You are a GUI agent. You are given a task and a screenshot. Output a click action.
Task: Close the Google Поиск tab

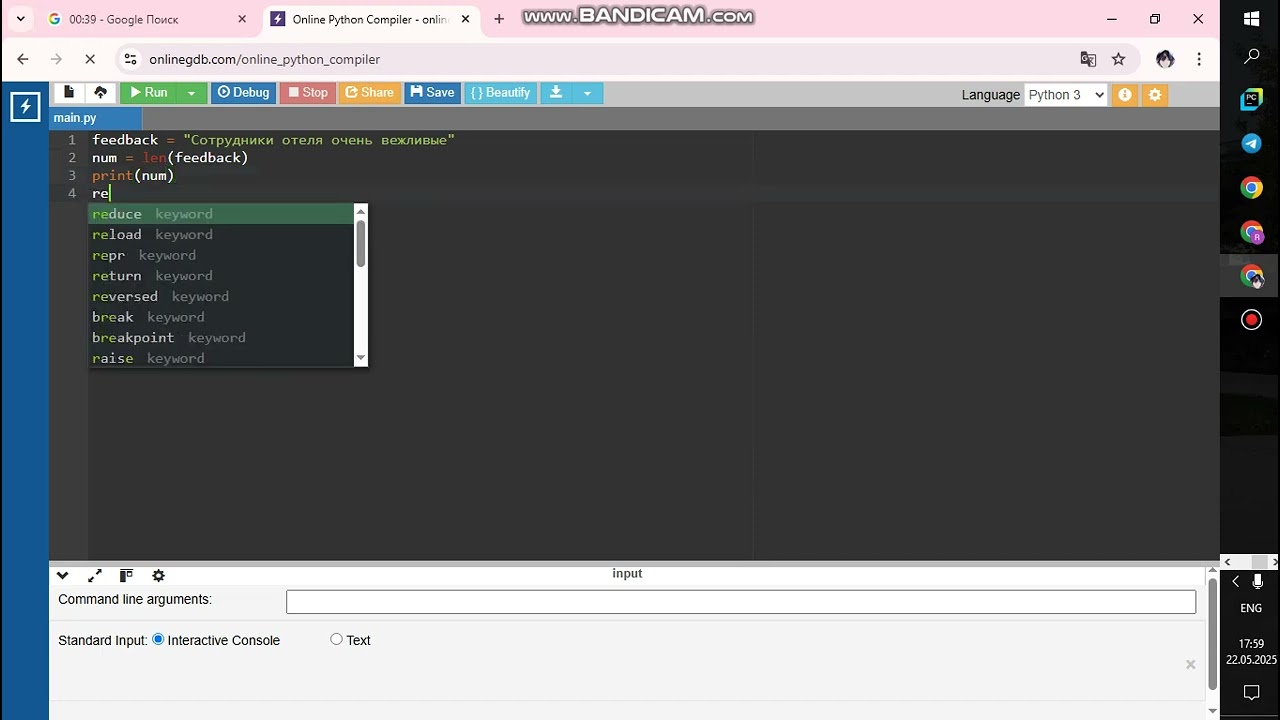pyautogui.click(x=242, y=19)
